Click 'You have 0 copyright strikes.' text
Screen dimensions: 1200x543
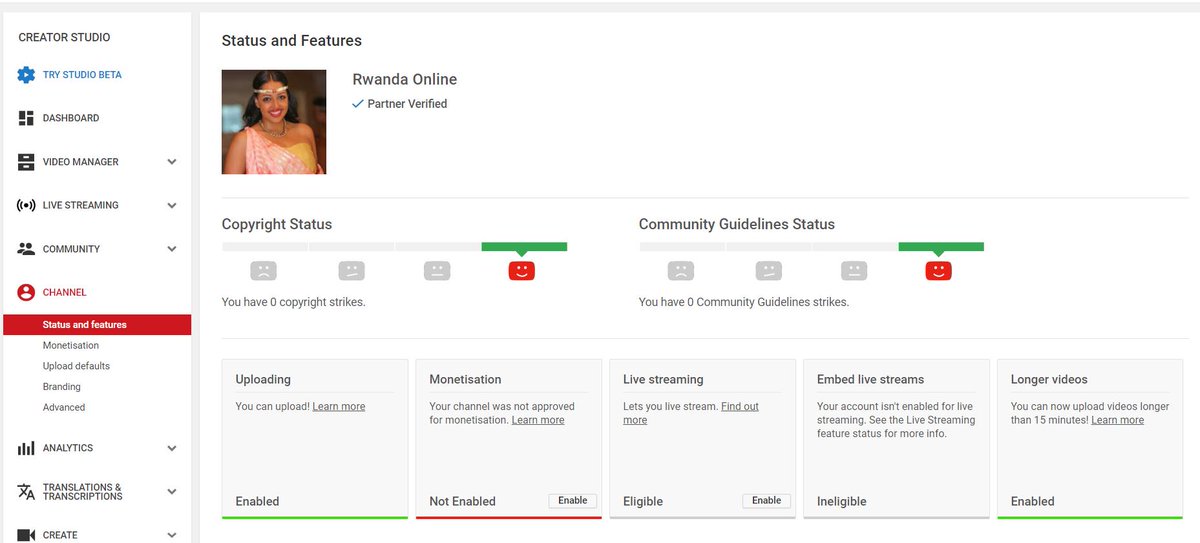[294, 302]
